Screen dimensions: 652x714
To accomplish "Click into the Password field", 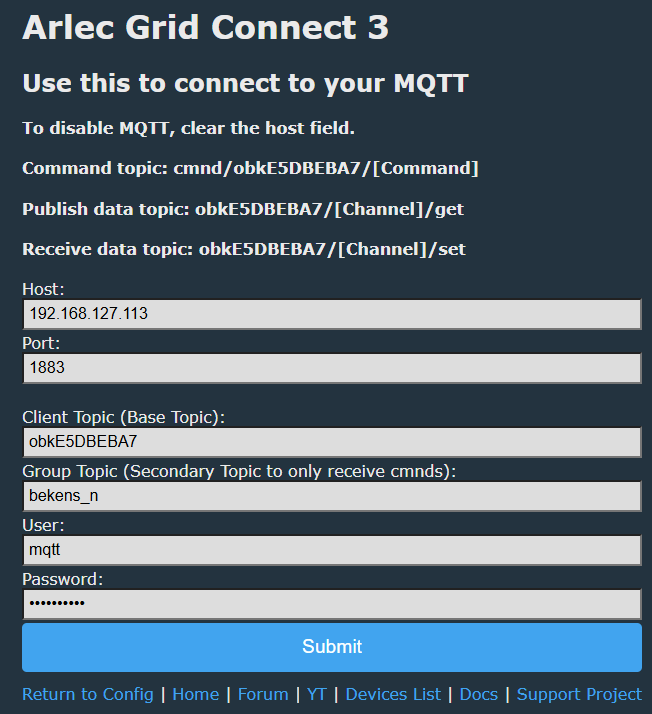I will (x=331, y=604).
